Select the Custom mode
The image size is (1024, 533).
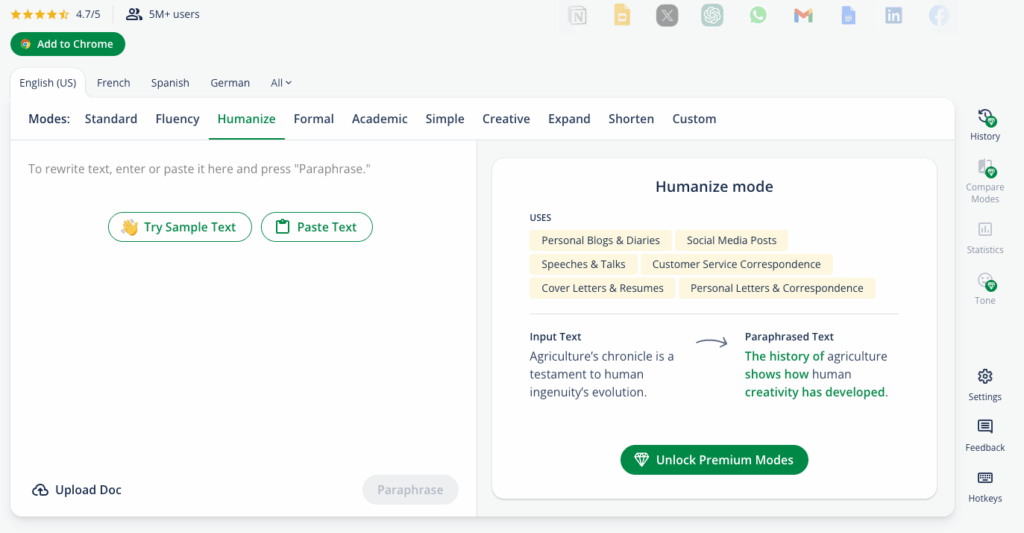pyautogui.click(x=694, y=119)
